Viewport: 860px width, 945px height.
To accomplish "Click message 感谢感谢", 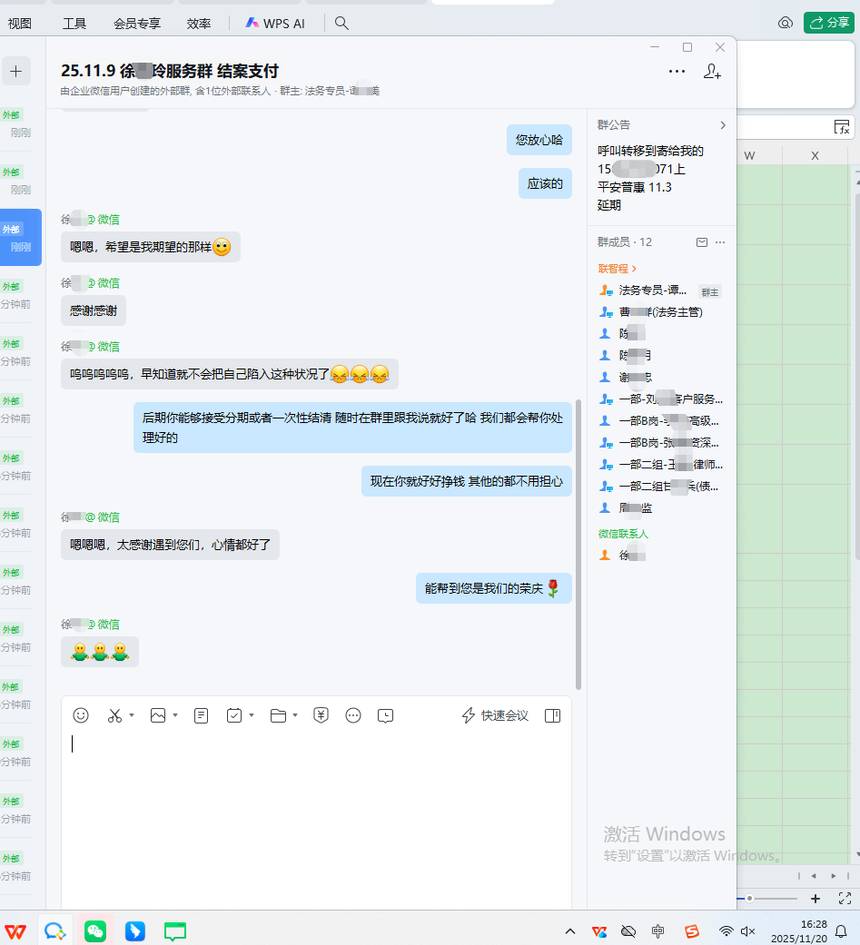I will pyautogui.click(x=93, y=311).
